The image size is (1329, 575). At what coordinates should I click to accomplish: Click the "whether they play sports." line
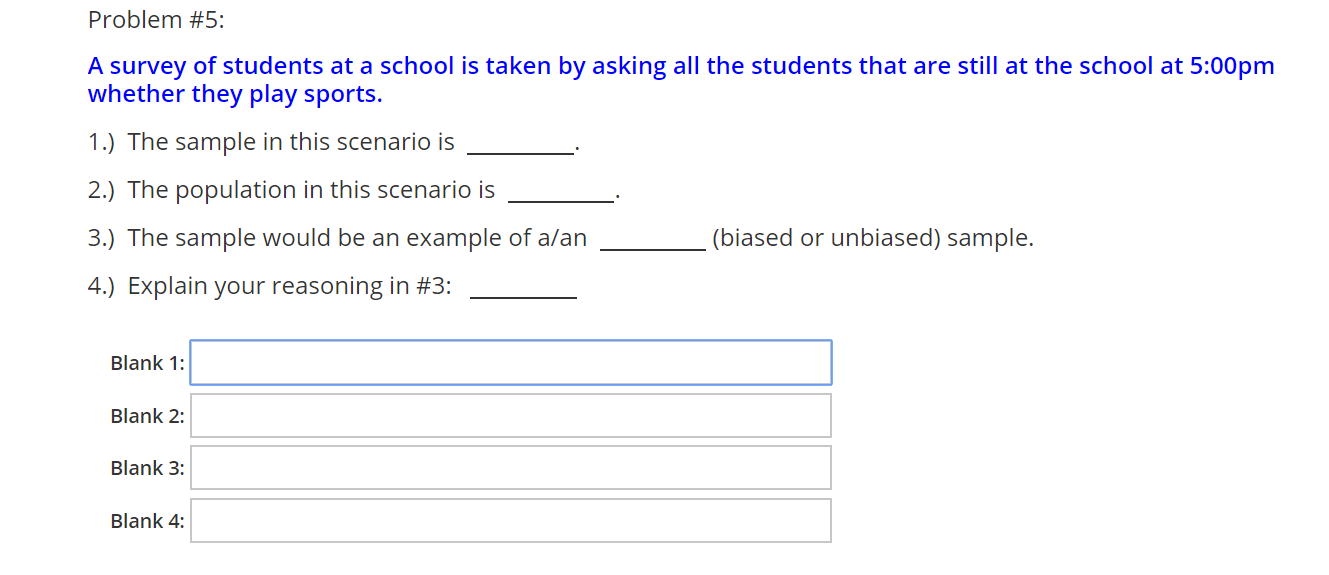click(x=235, y=94)
